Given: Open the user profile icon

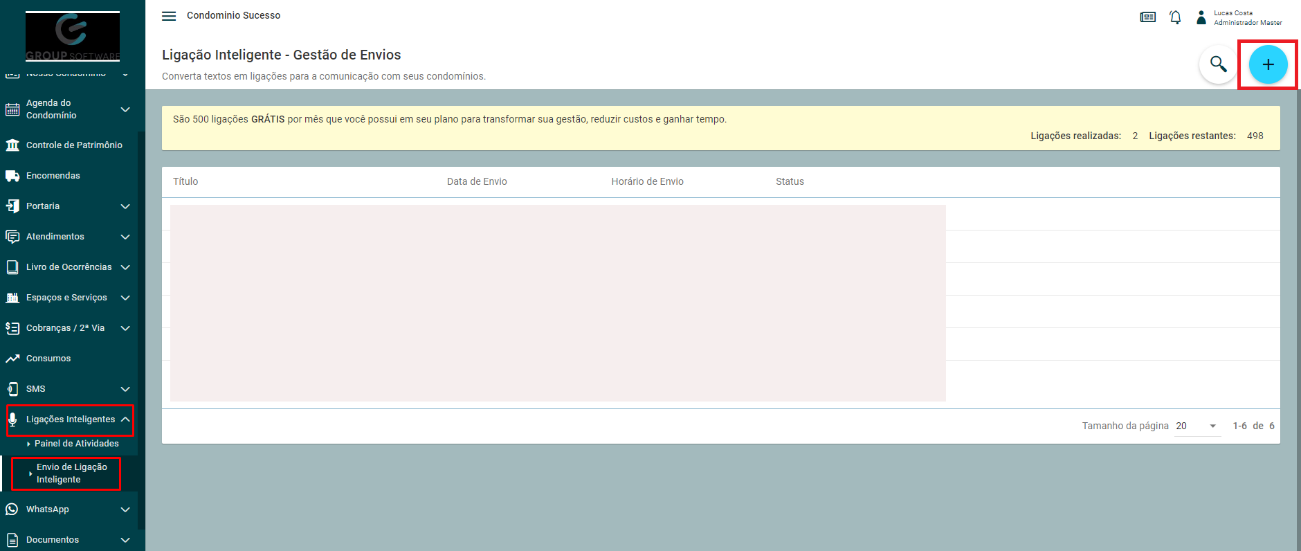Looking at the screenshot, I should pos(1201,17).
